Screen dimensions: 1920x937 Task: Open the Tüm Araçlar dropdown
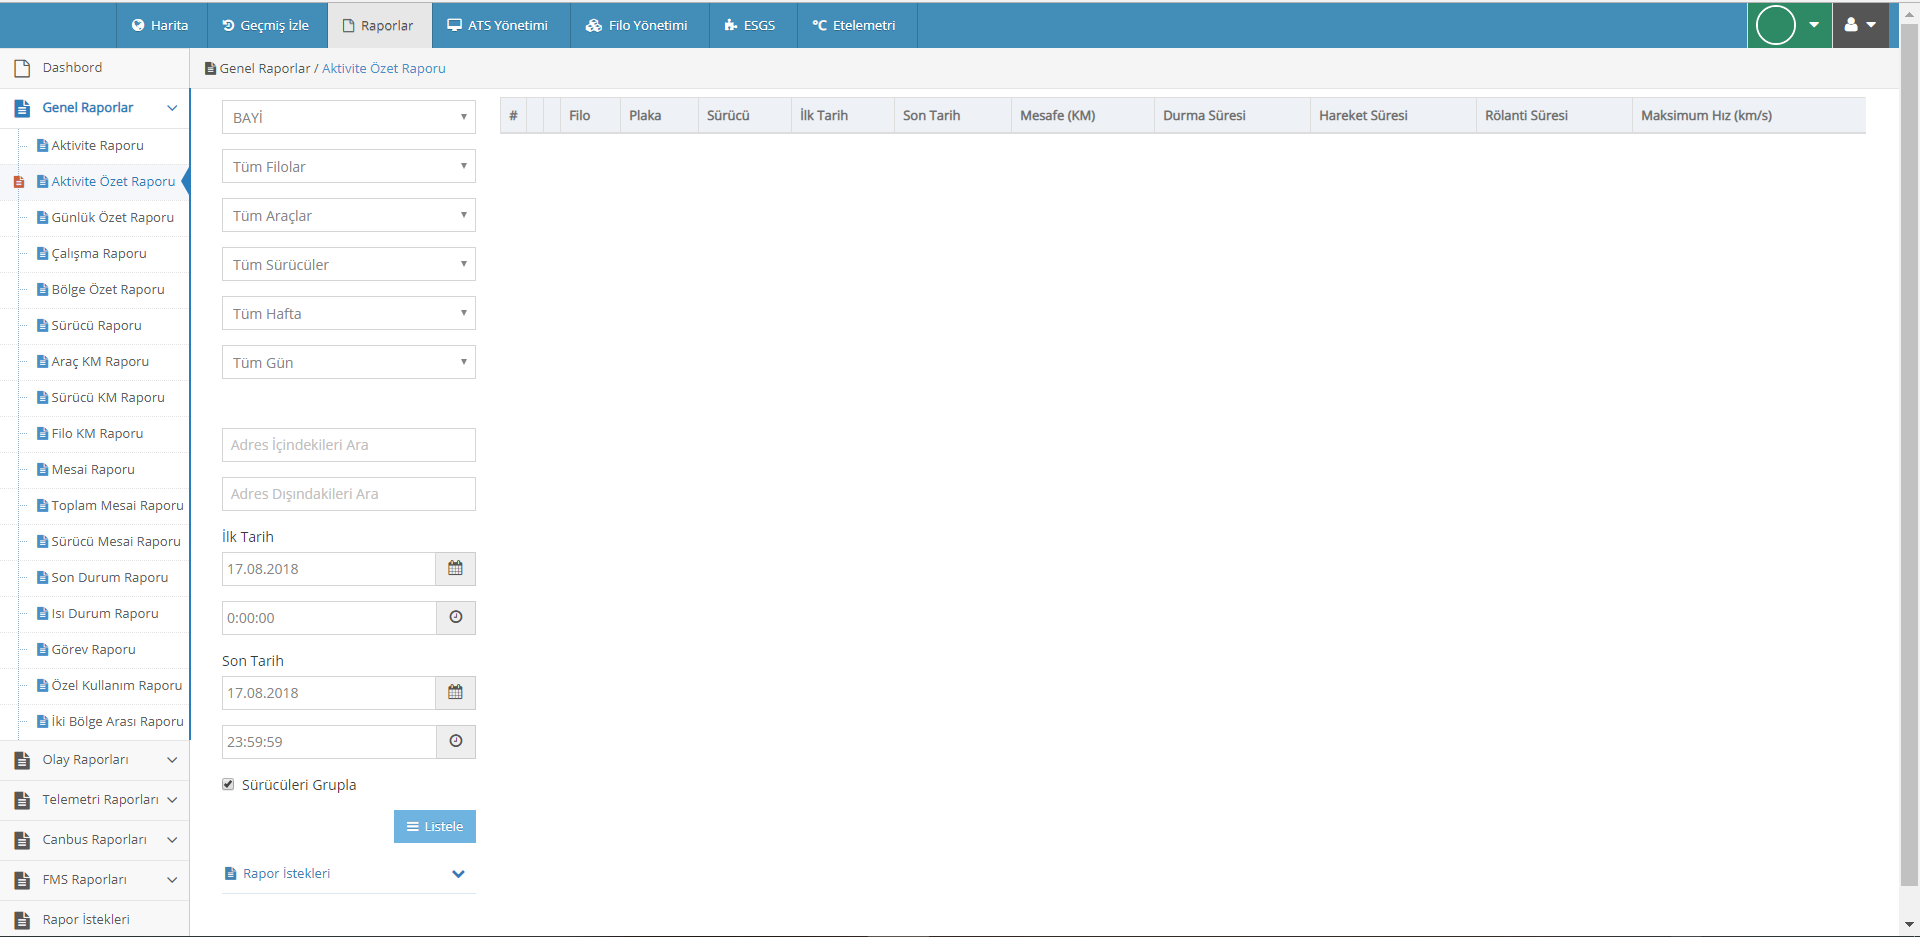348,215
